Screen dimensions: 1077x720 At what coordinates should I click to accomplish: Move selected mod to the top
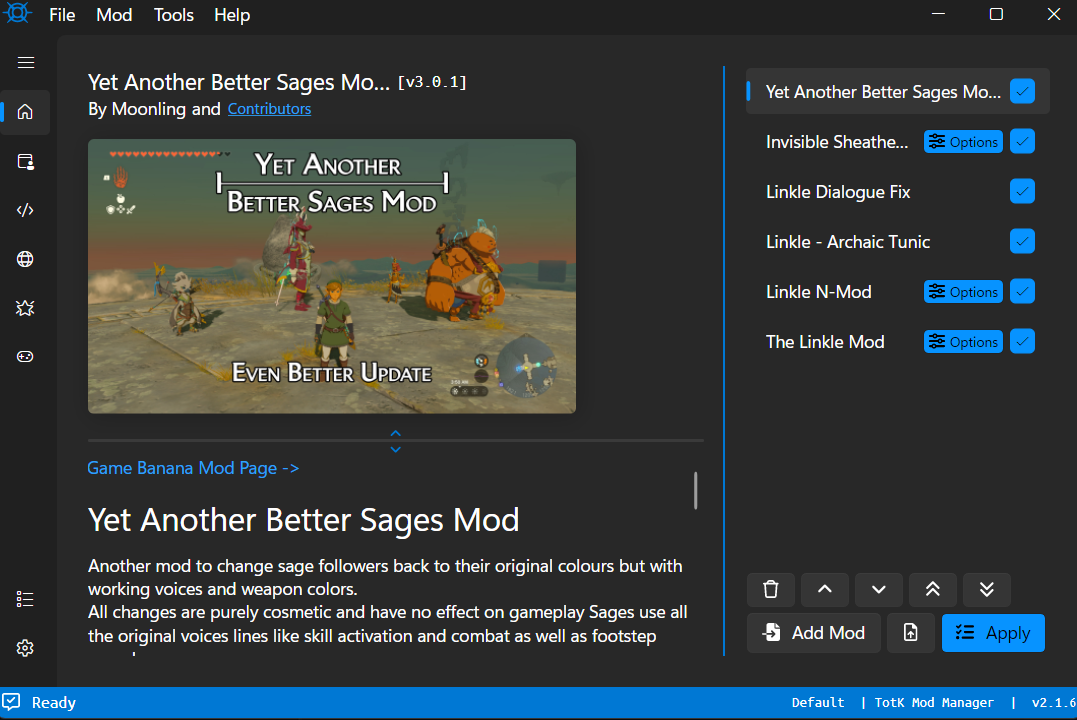point(933,589)
